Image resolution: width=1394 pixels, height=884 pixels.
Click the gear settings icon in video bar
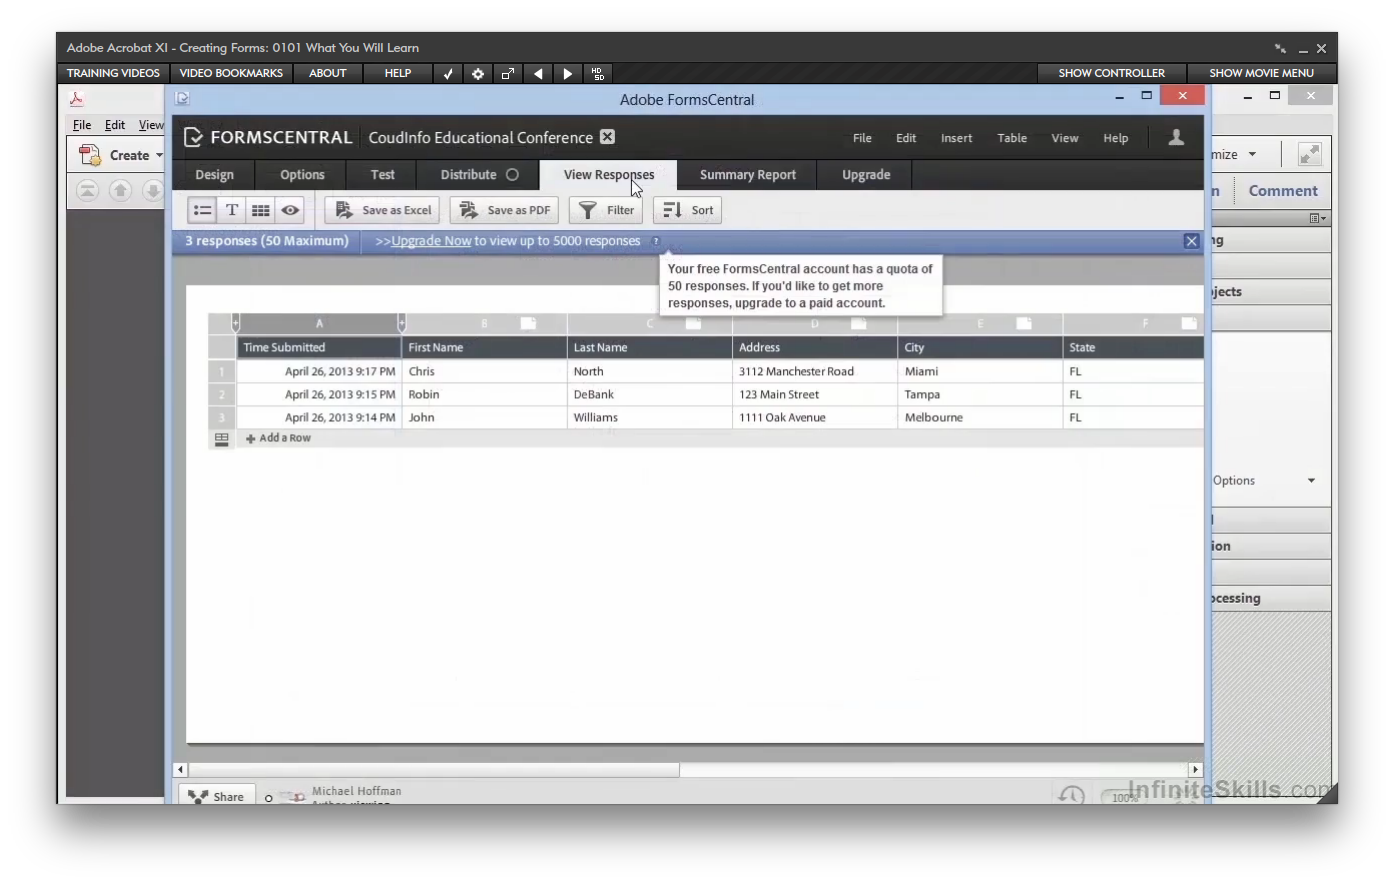point(478,73)
